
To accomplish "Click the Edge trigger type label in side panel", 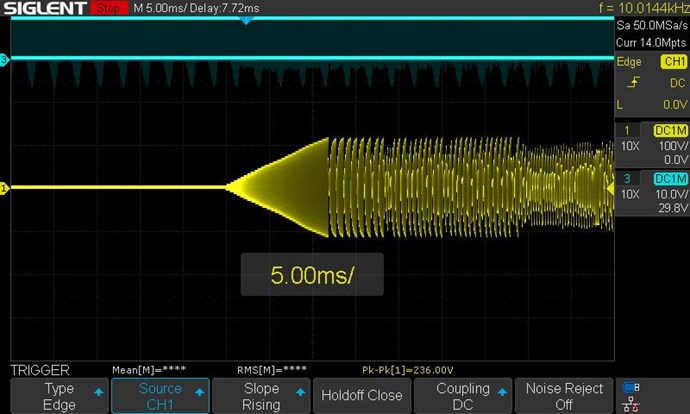I will click(629, 62).
